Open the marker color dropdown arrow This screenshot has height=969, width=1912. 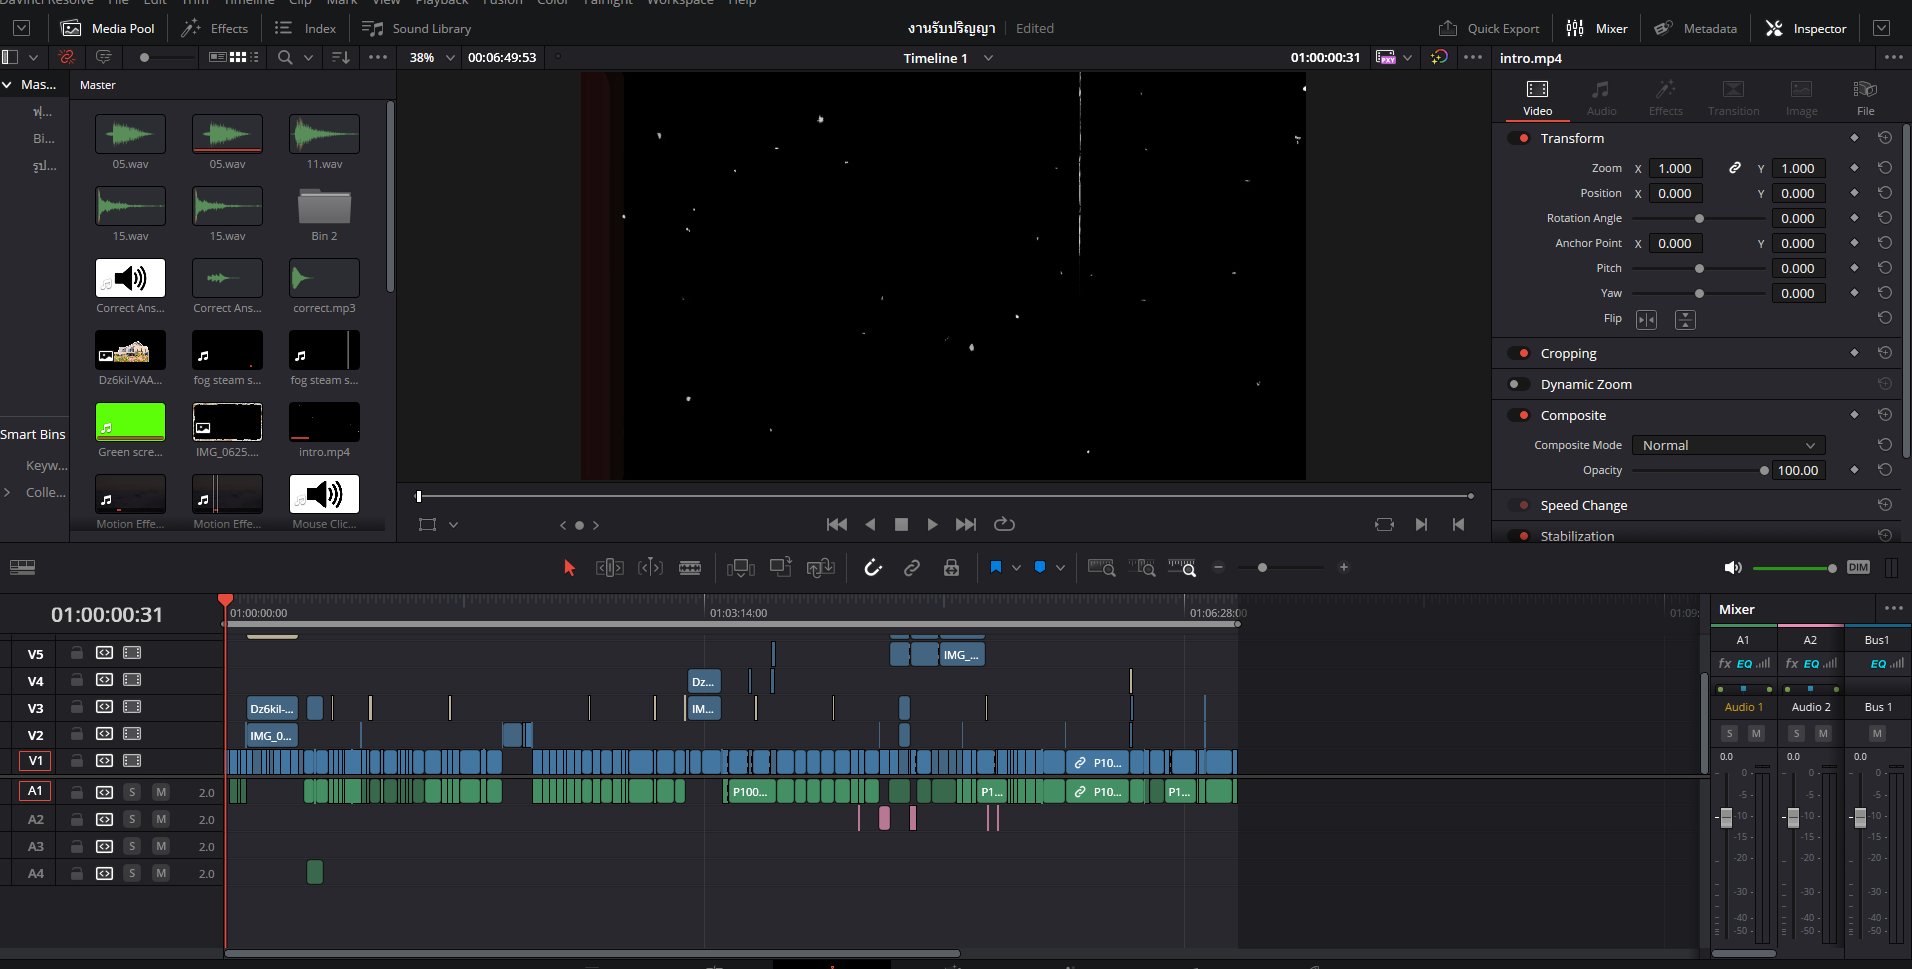click(1060, 568)
